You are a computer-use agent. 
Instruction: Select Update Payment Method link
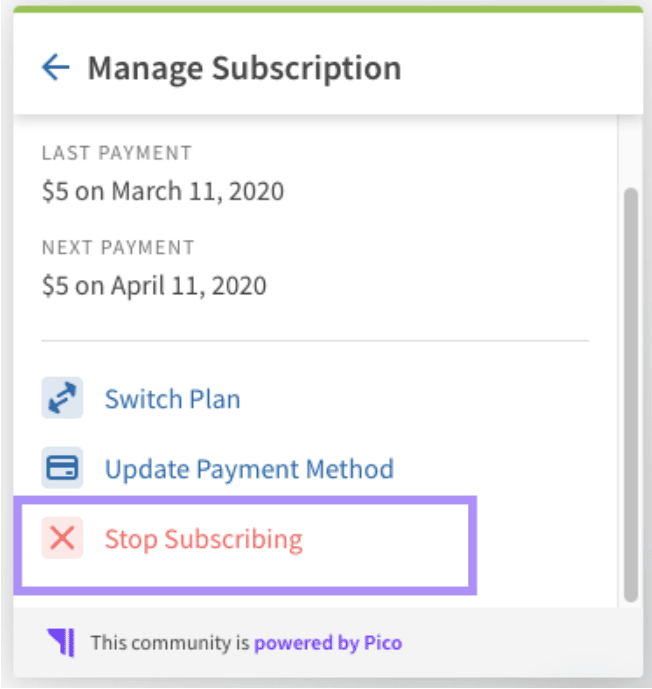point(249,469)
